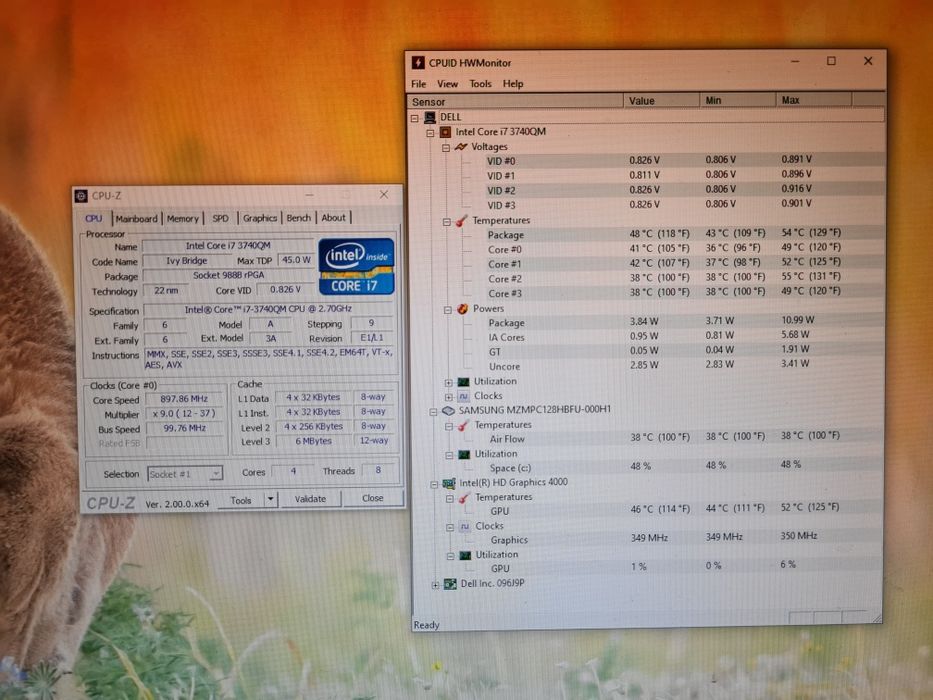Click the Min column header

pos(738,100)
